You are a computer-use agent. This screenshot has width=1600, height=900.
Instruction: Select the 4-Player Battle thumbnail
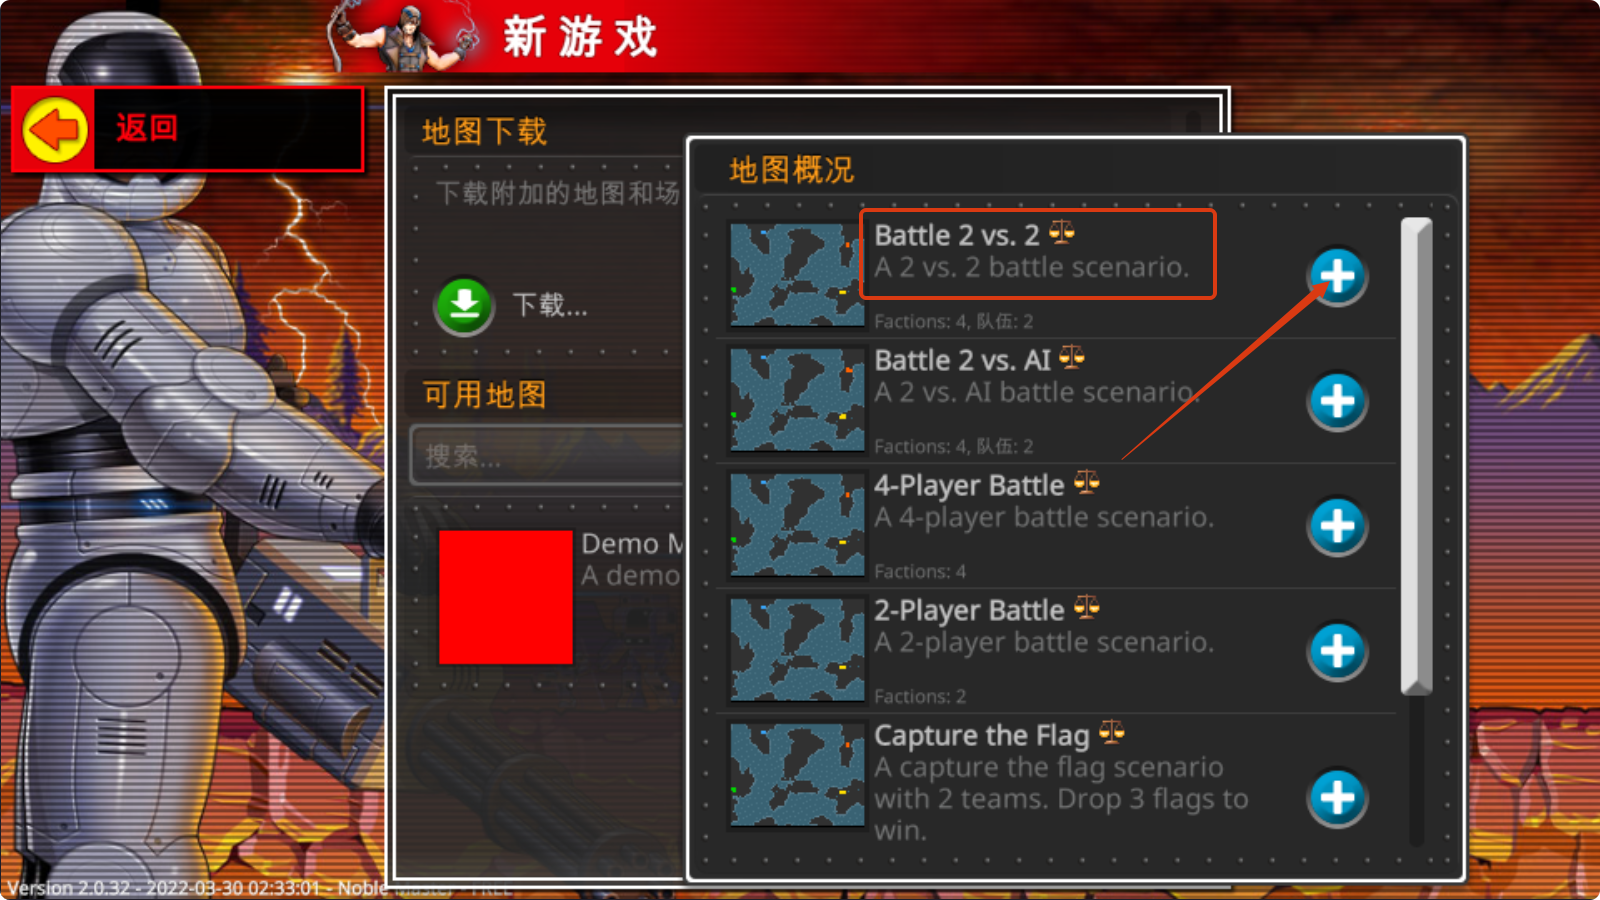point(797,525)
